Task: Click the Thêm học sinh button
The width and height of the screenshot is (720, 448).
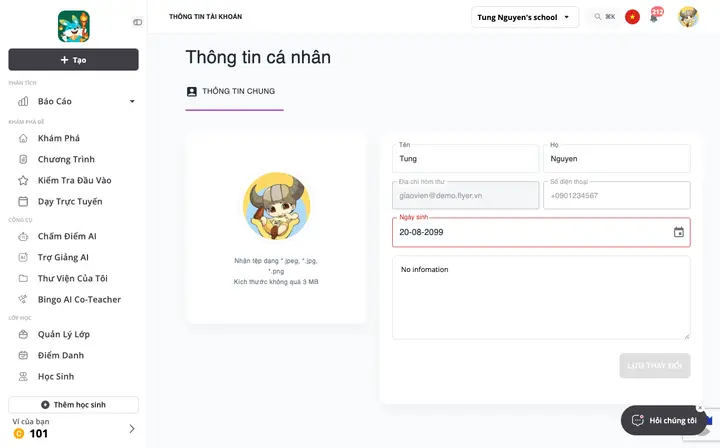Action: point(73,405)
